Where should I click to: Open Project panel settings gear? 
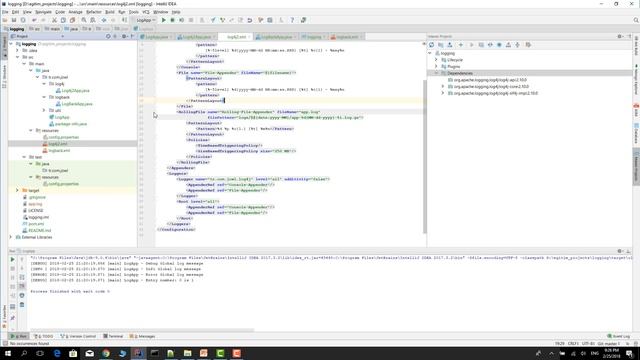(x=124, y=36)
